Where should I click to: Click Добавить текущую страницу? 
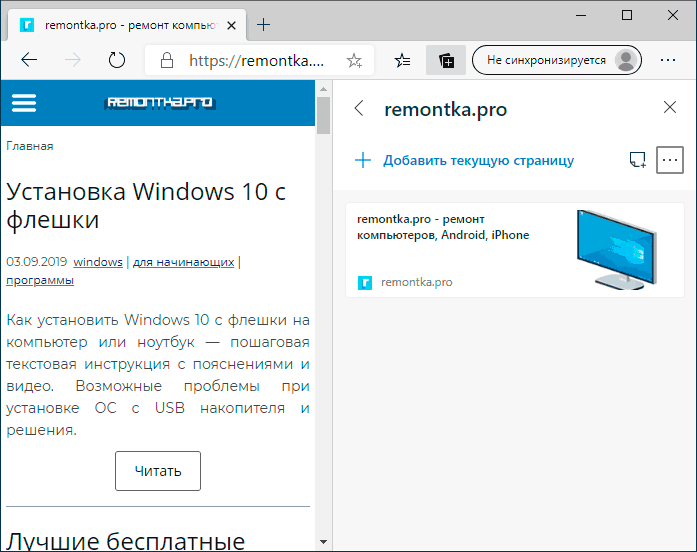click(465, 160)
